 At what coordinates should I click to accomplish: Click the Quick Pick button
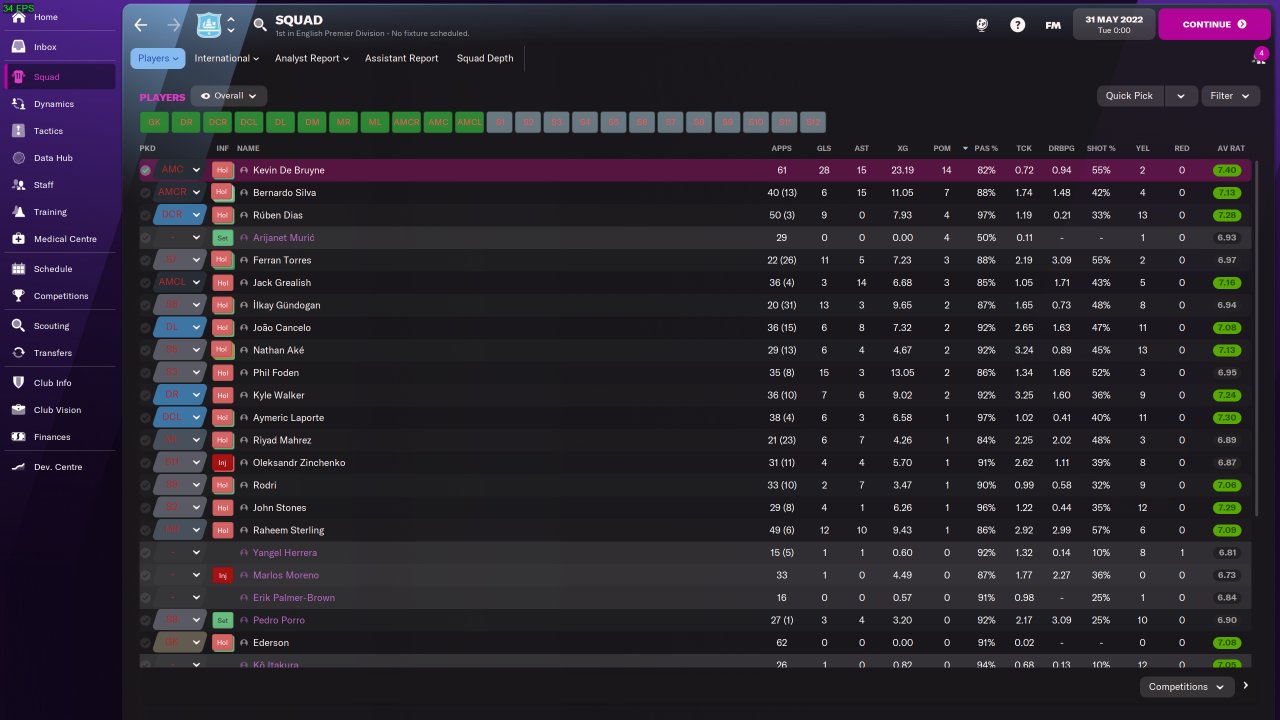(1130, 96)
